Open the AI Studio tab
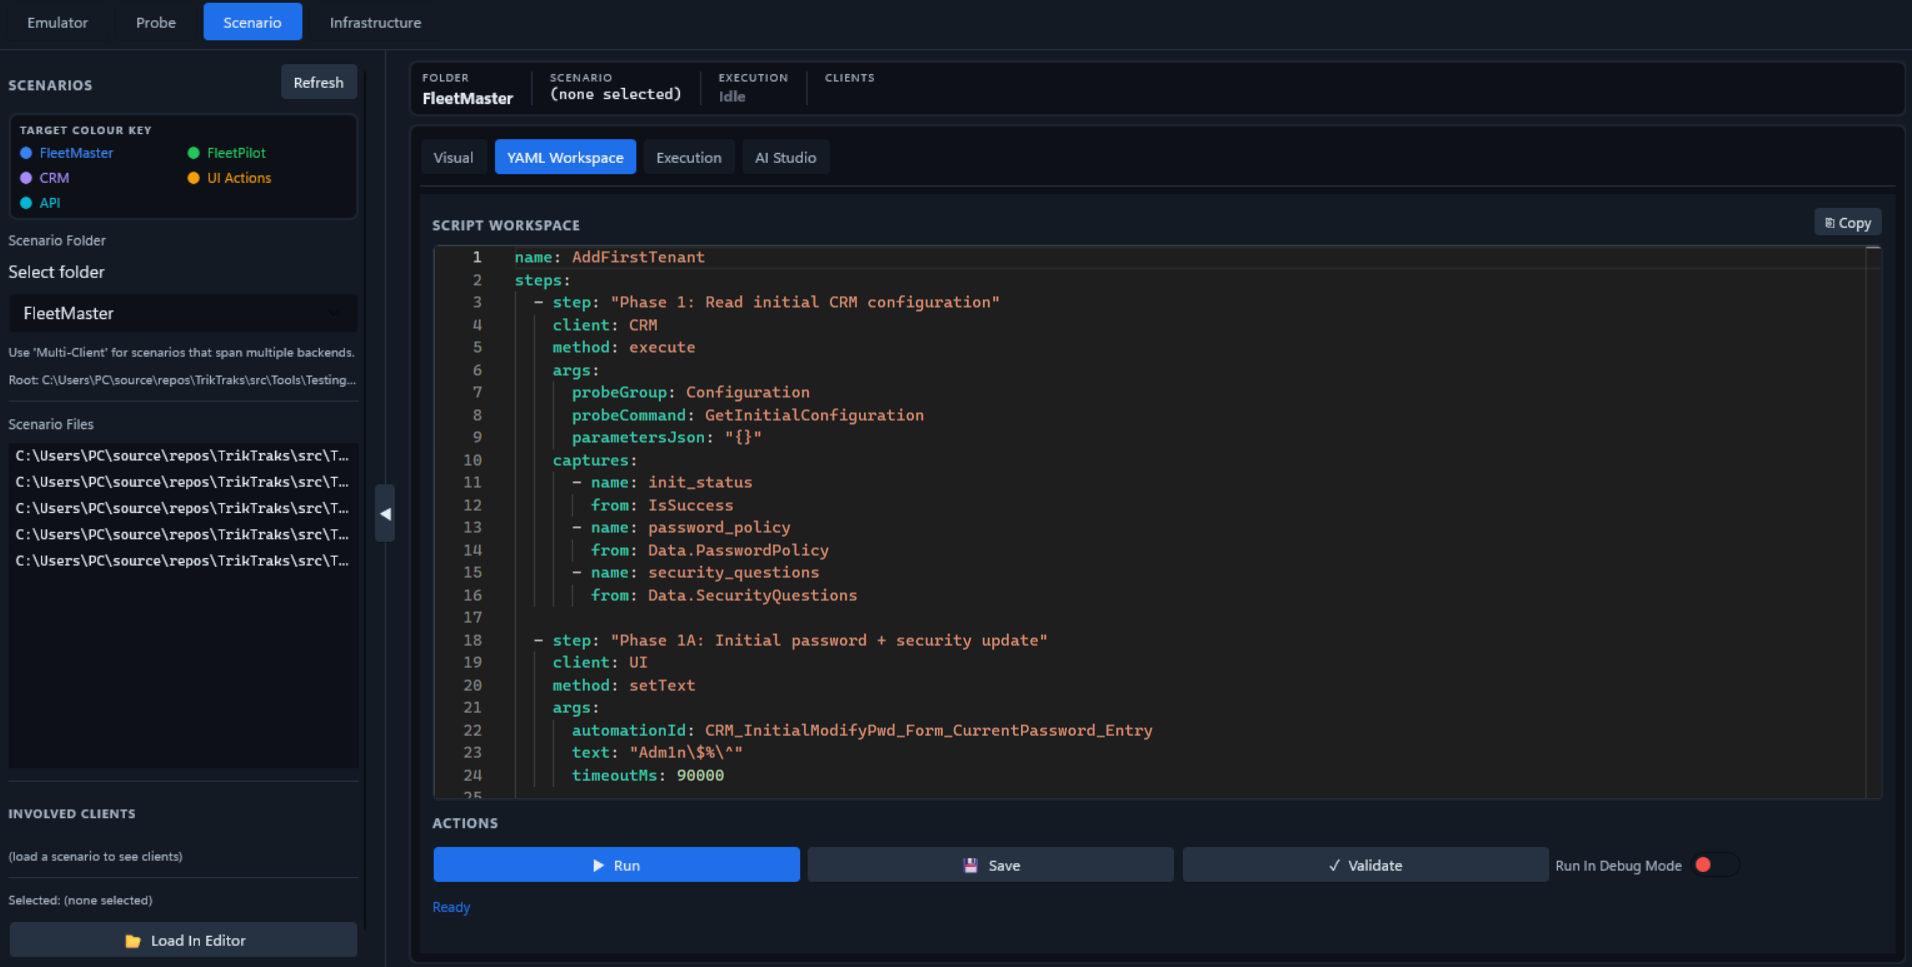Viewport: 1912px width, 967px height. [x=785, y=157]
